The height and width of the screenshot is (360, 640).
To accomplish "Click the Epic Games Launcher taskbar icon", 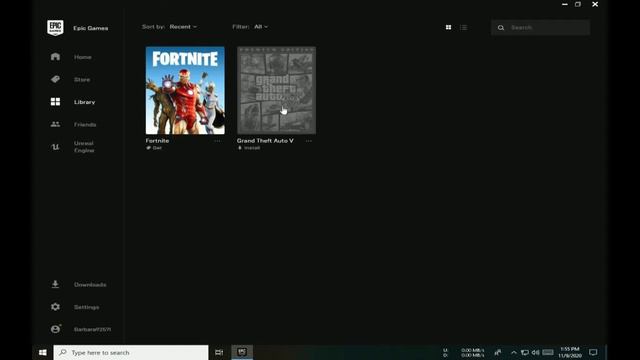I will pos(242,352).
